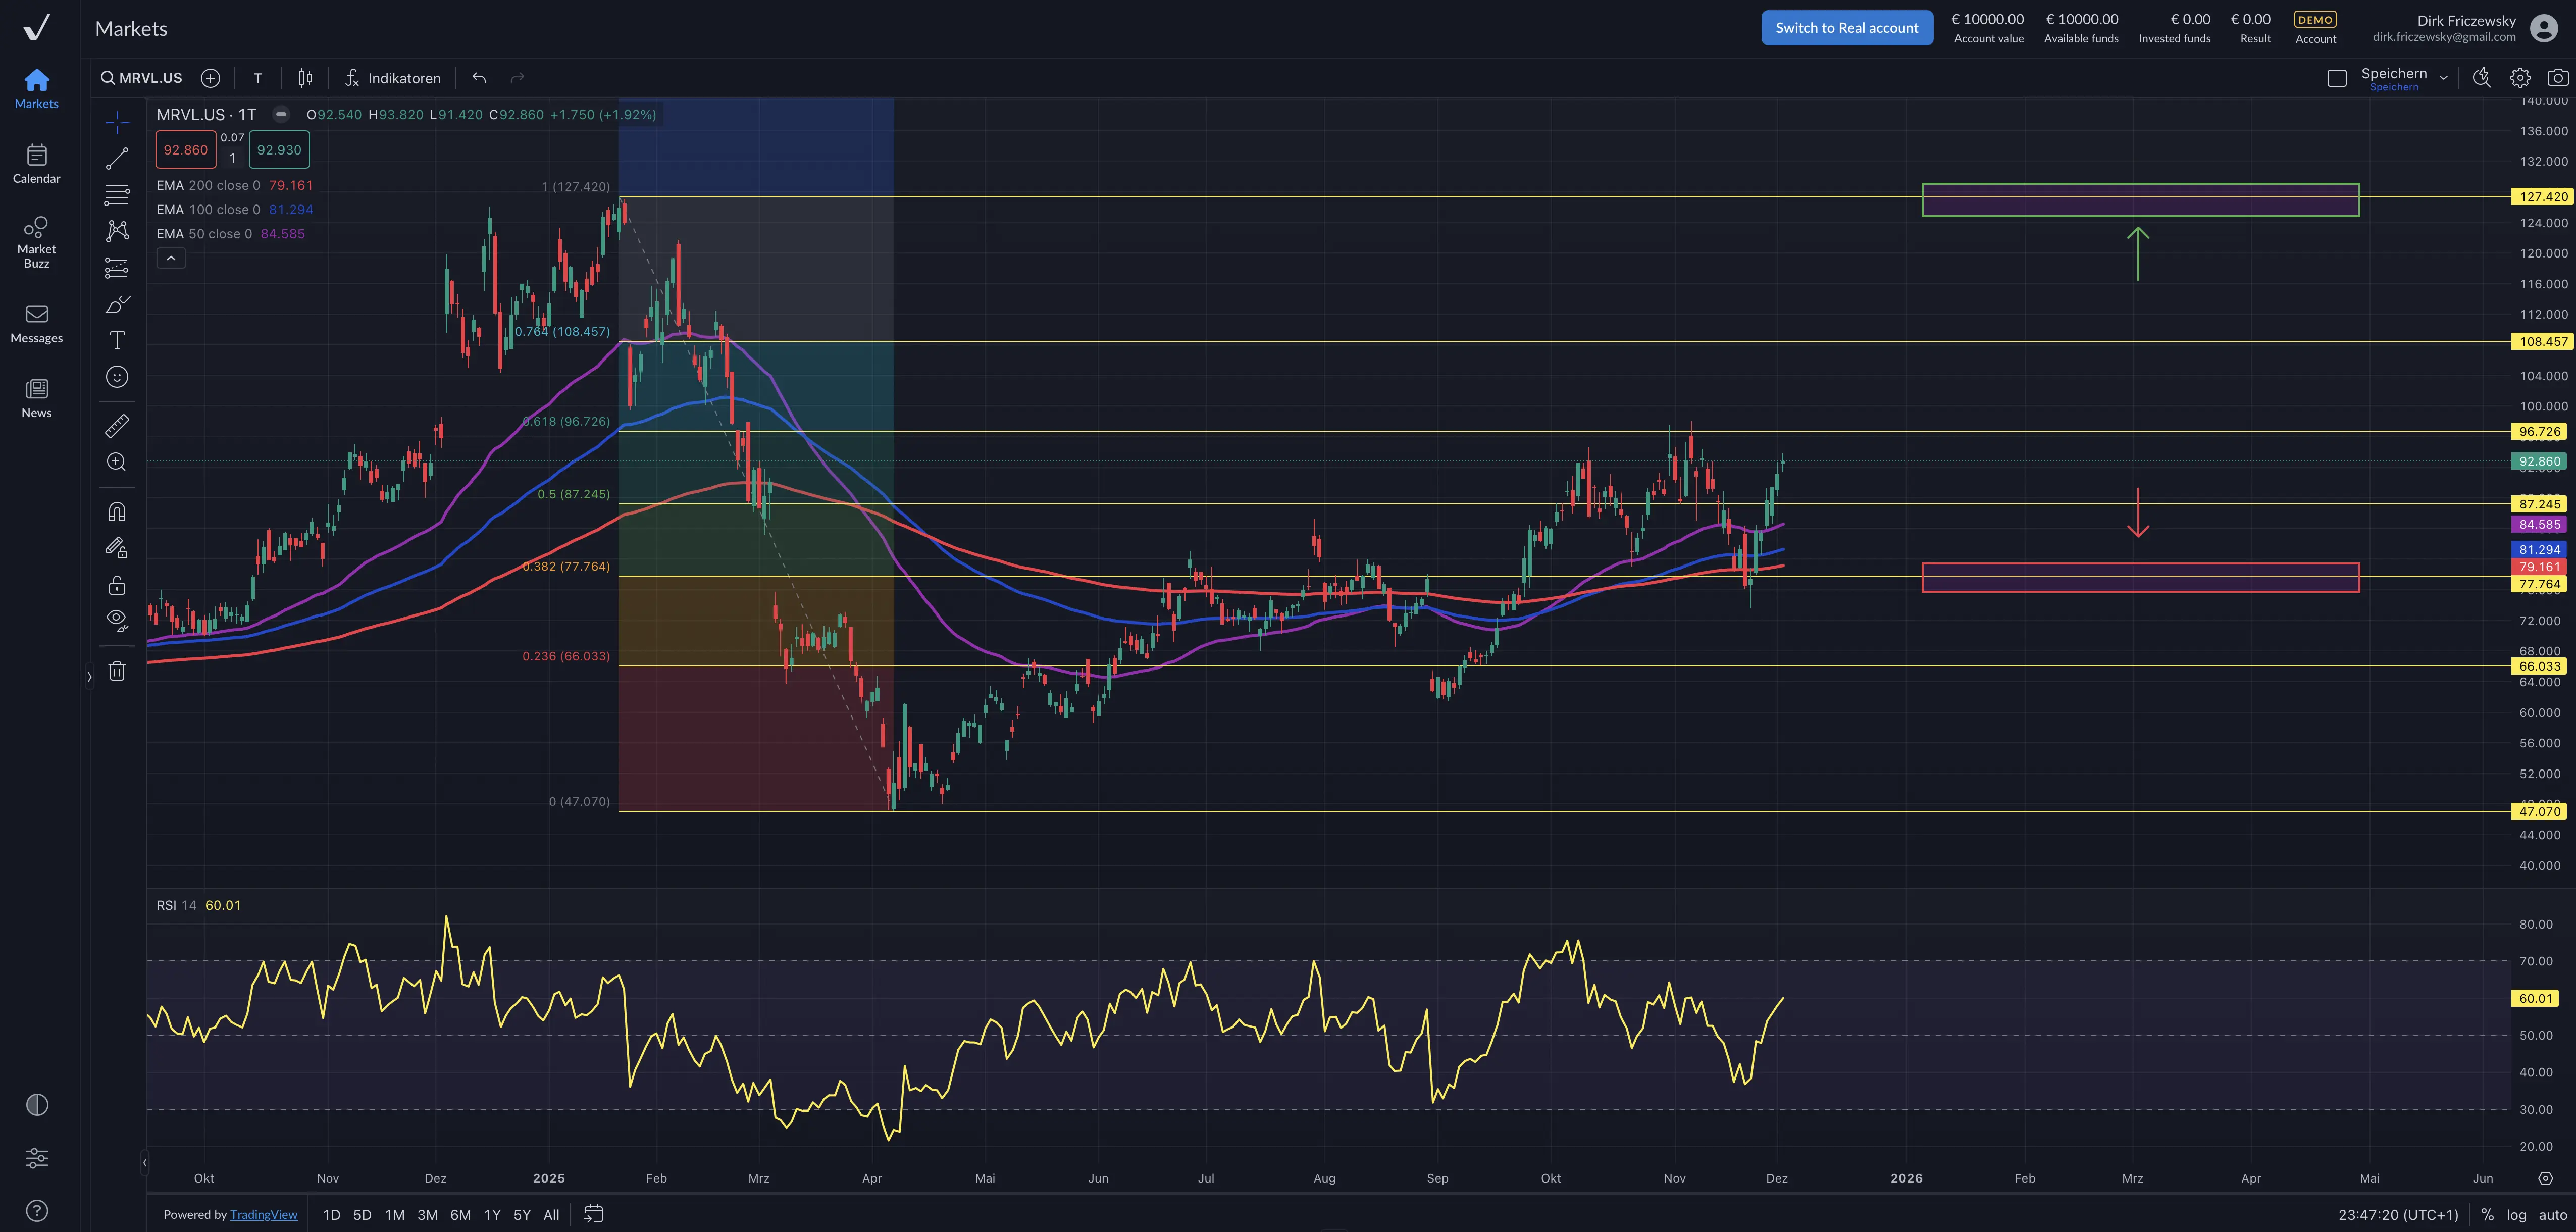Toggle logarithmic scale with log
The height and width of the screenshot is (1232, 2576).
click(x=2516, y=1214)
